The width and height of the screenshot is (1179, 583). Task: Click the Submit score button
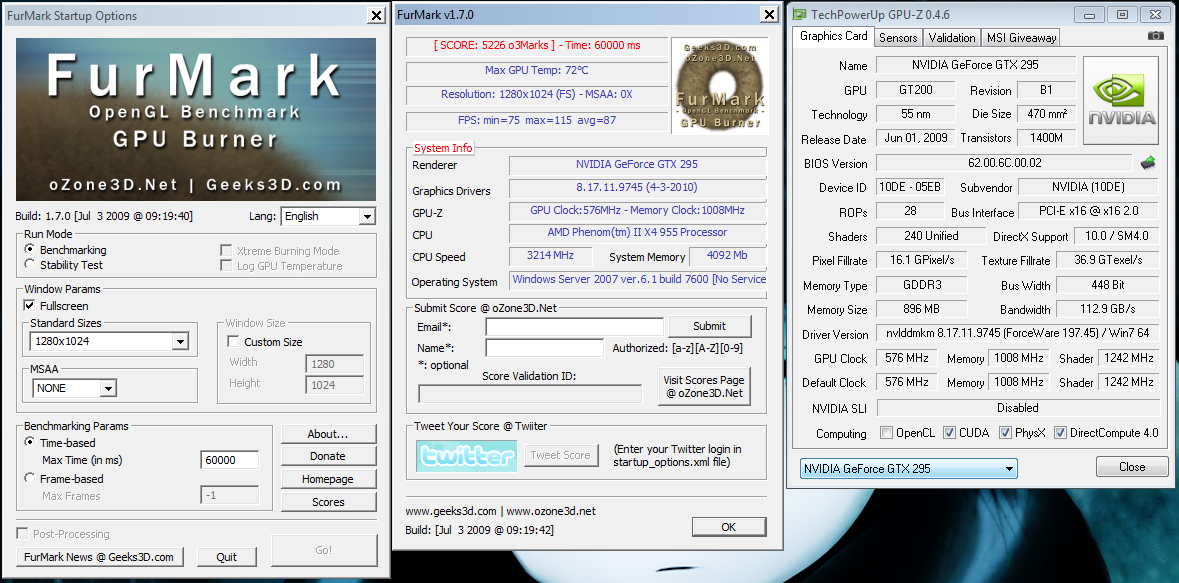709,326
